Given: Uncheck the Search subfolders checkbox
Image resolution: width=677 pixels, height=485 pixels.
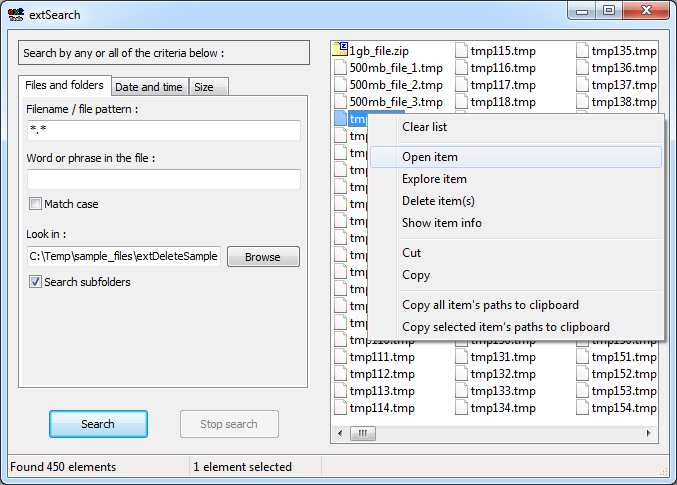Looking at the screenshot, I should tap(36, 282).
